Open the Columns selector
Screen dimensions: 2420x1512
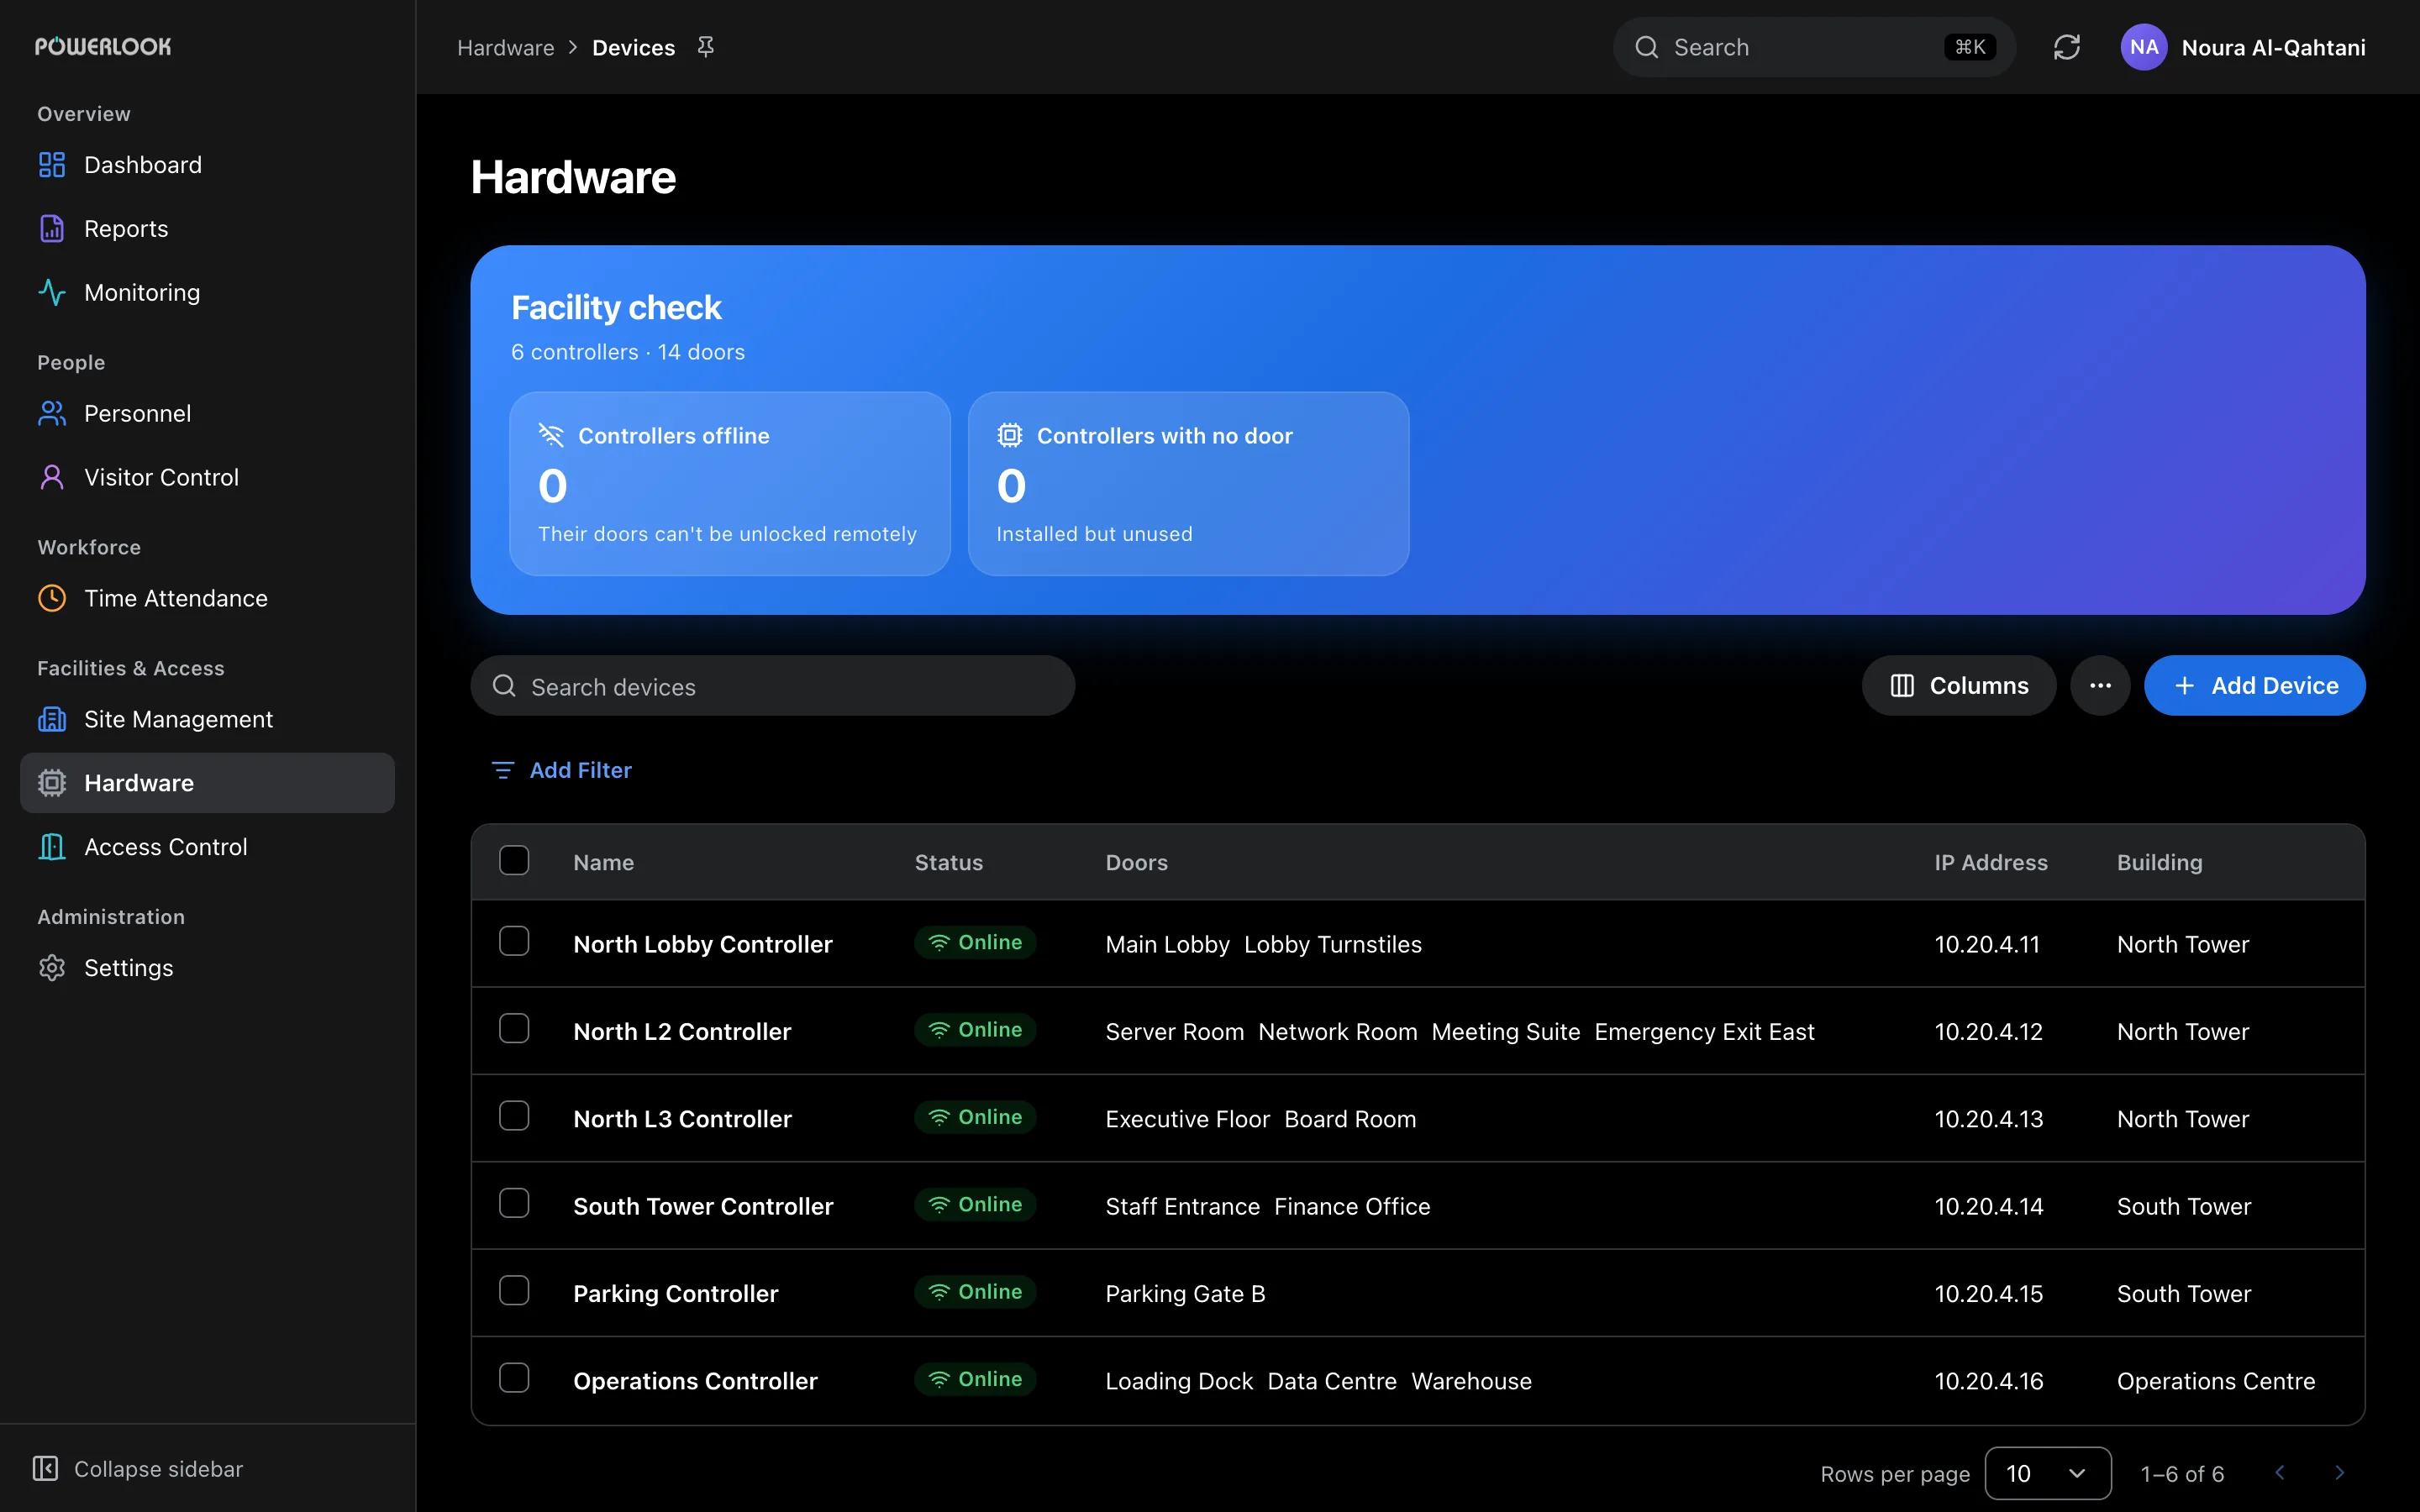[x=1958, y=686]
